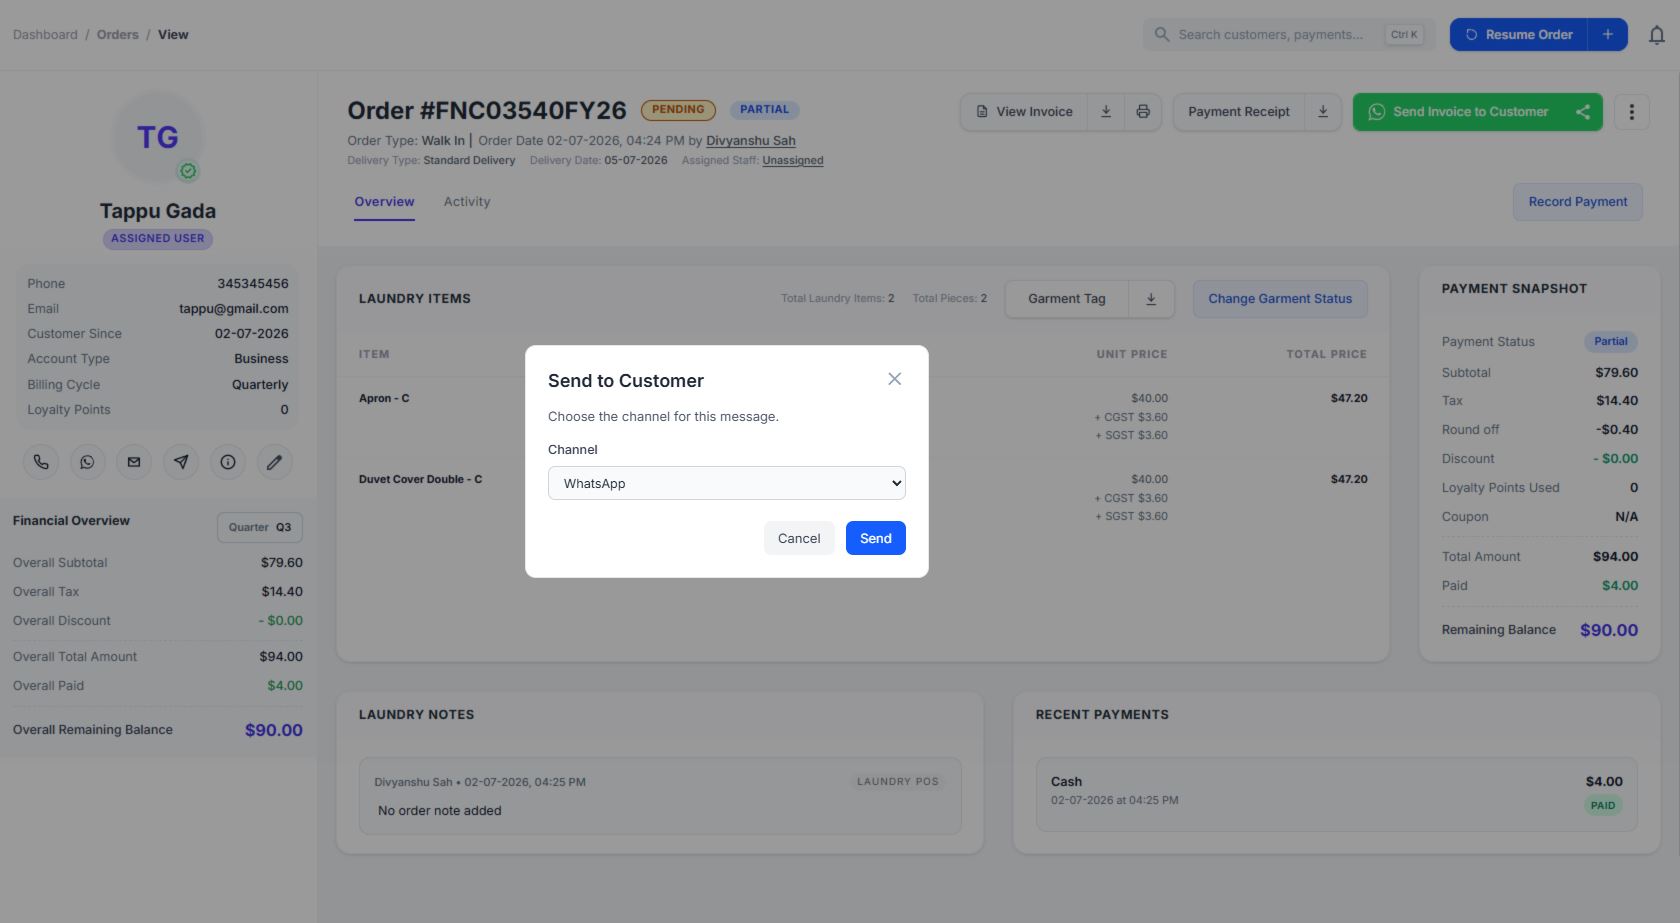Select the Overview tab
The height and width of the screenshot is (923, 1680).
click(x=384, y=201)
